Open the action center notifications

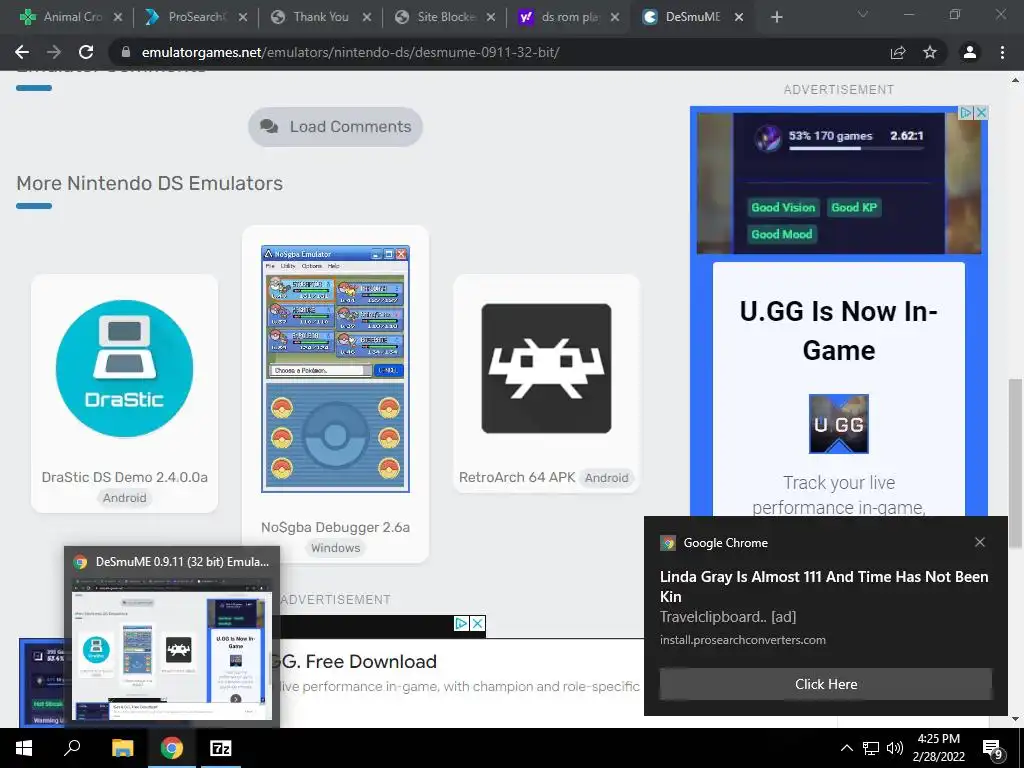[994, 750]
